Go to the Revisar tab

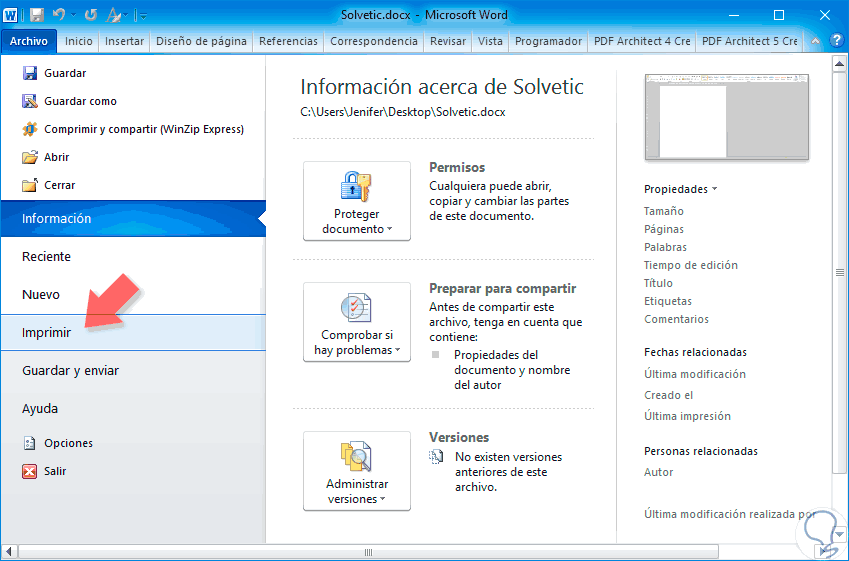tap(448, 41)
